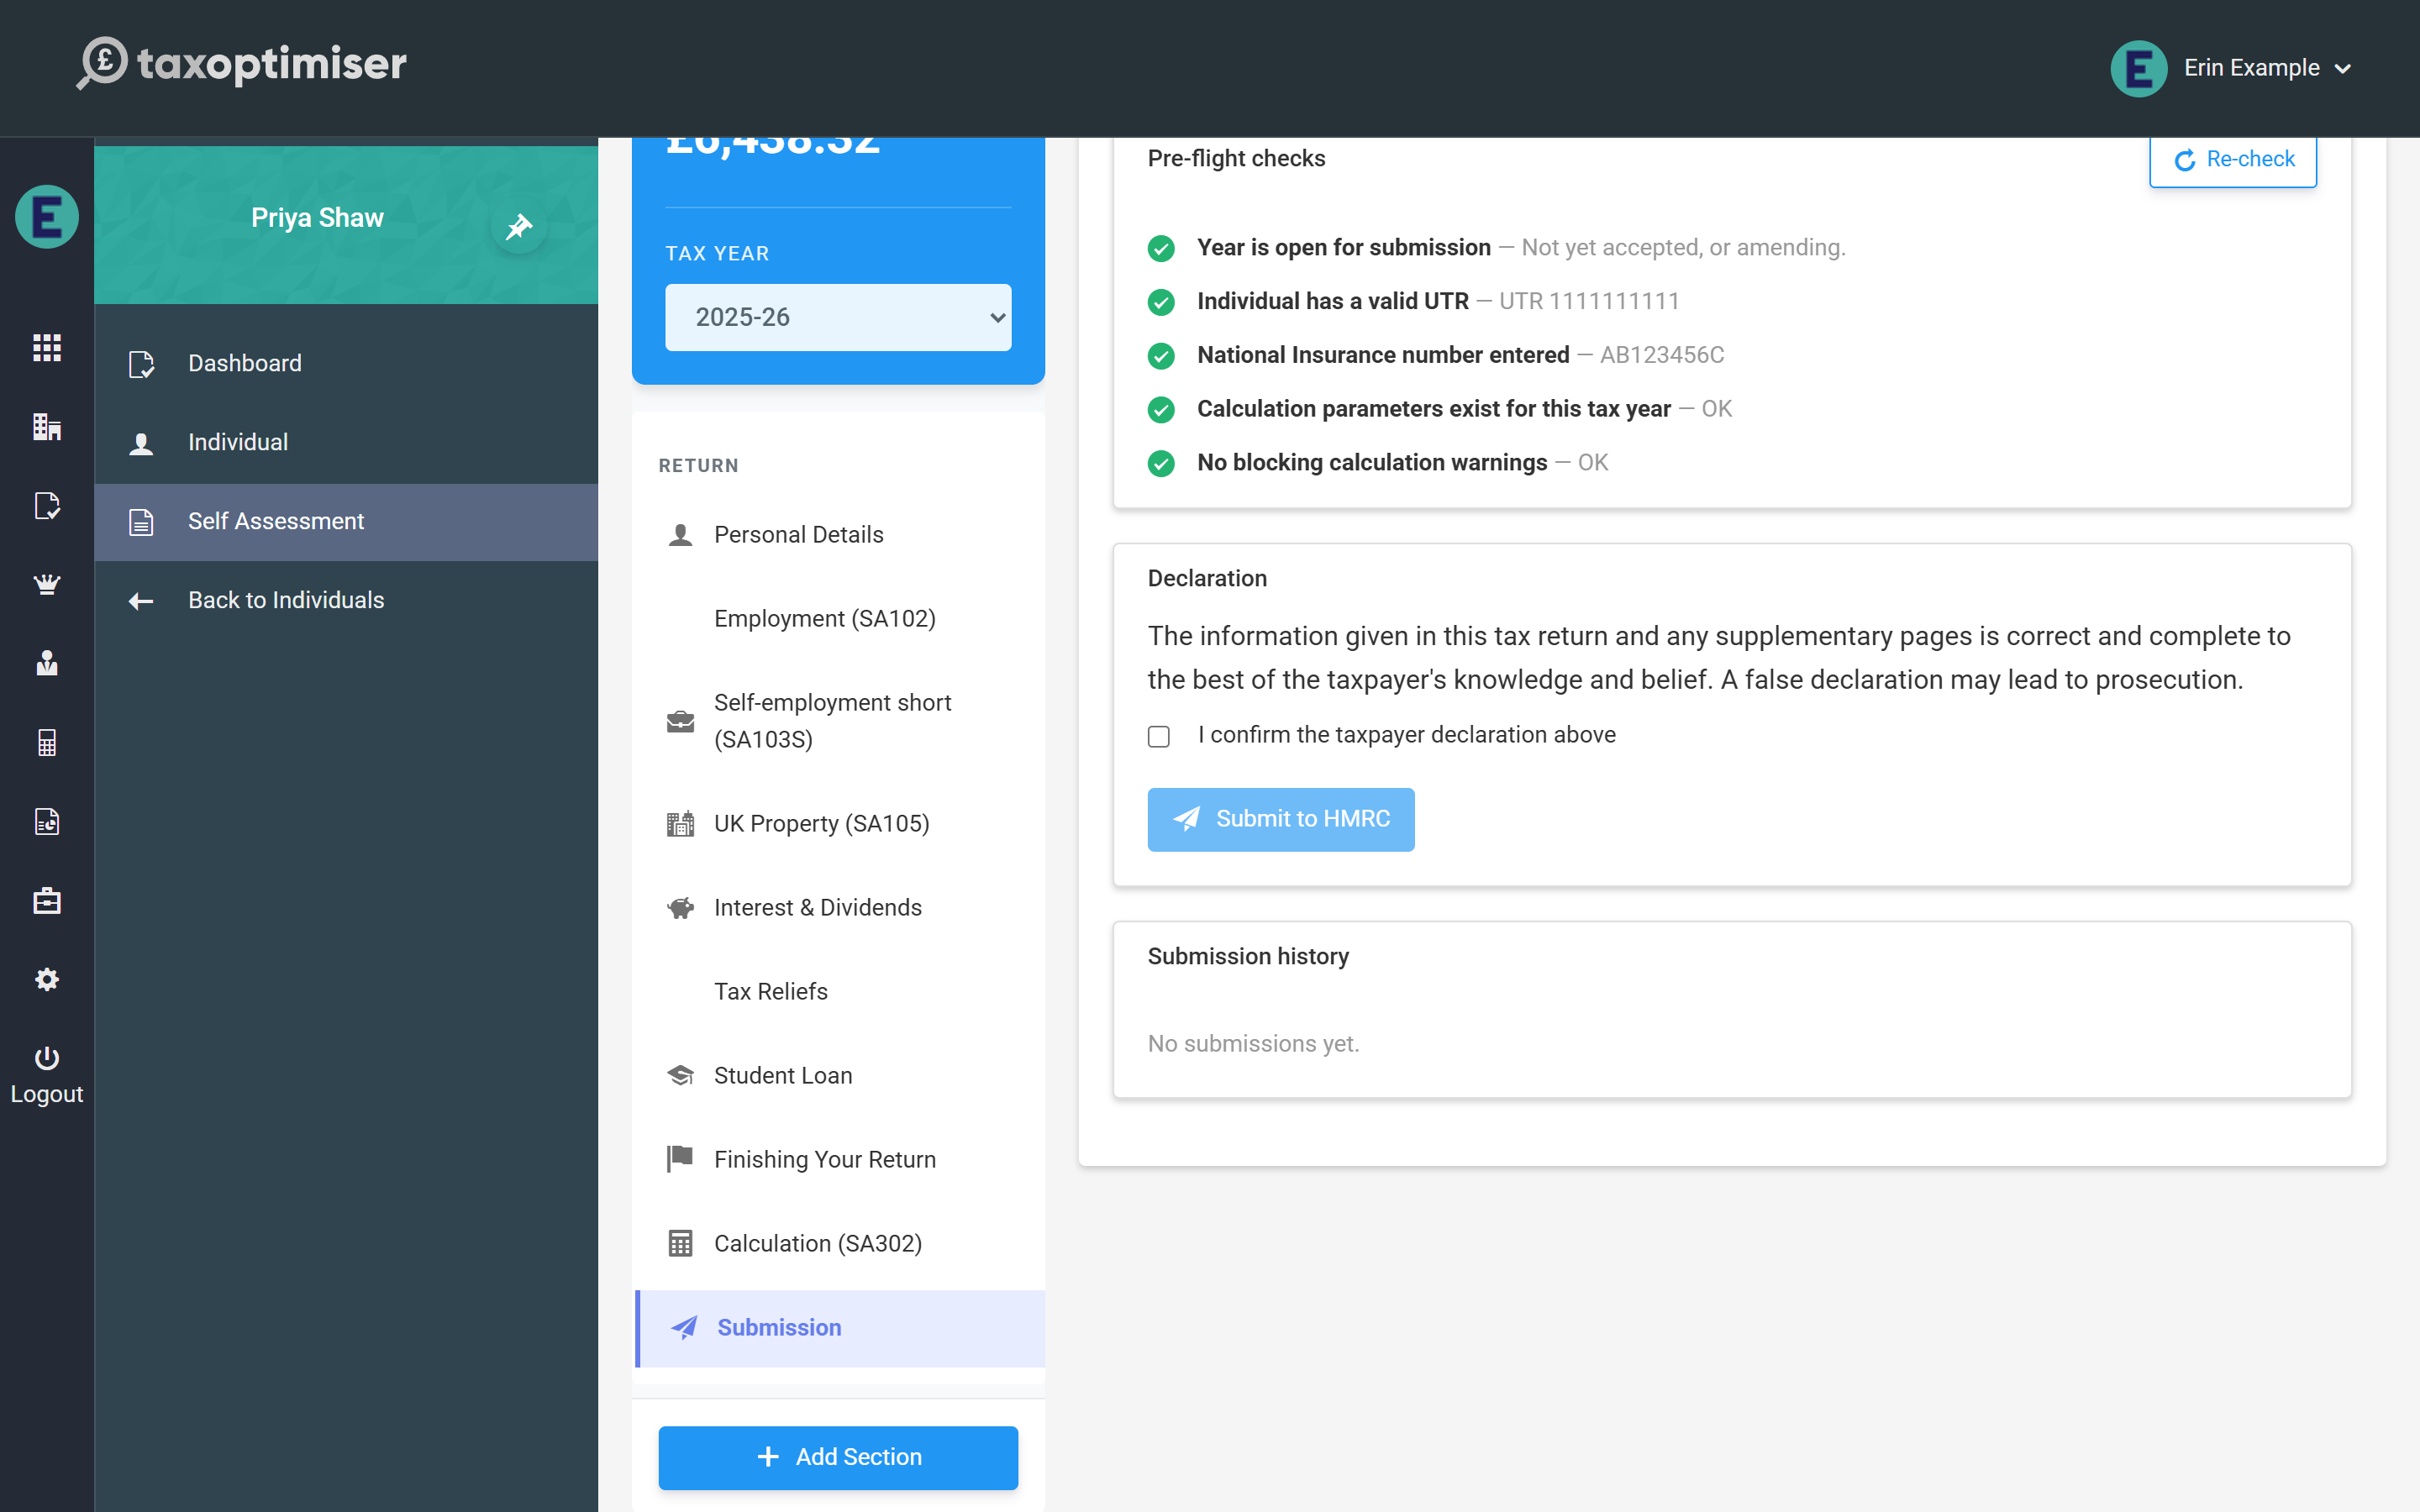Click the taxoptimiser logo
Viewport: 2420px width, 1512px height.
(x=242, y=64)
